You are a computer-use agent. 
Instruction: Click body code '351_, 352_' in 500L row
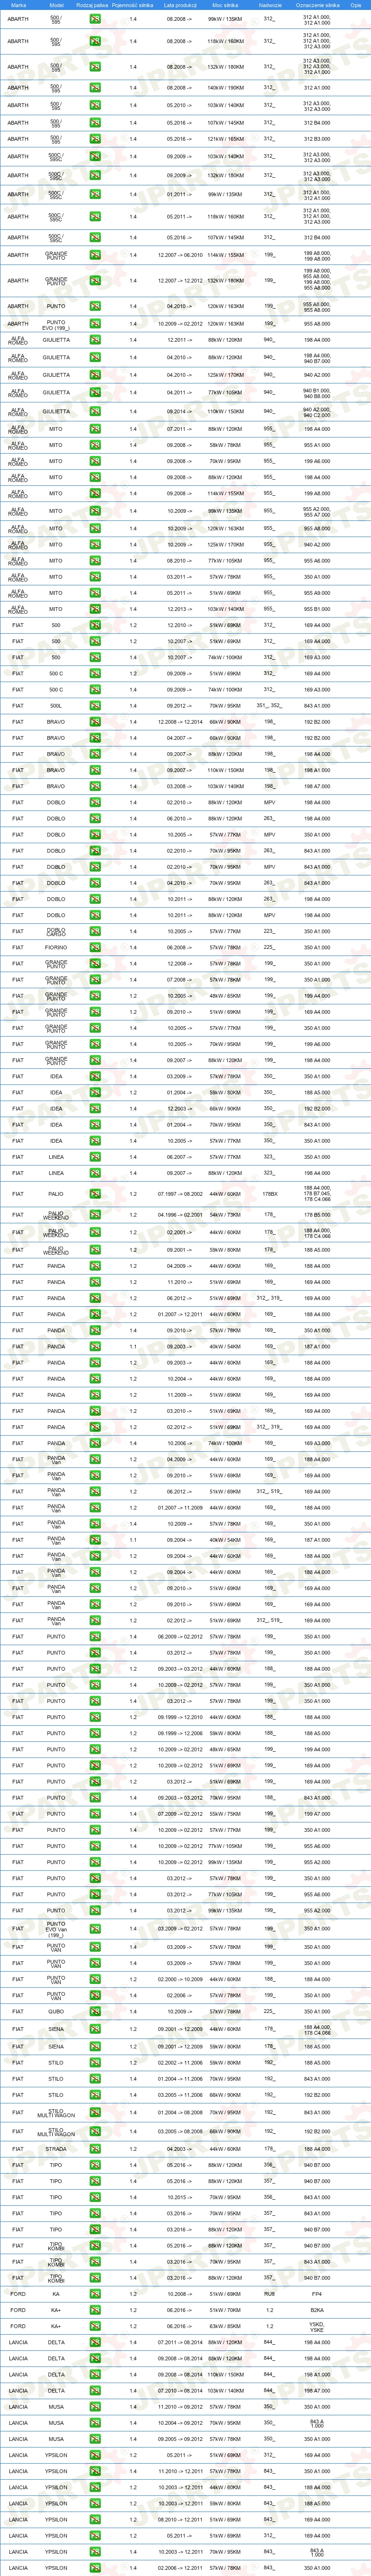[x=270, y=706]
